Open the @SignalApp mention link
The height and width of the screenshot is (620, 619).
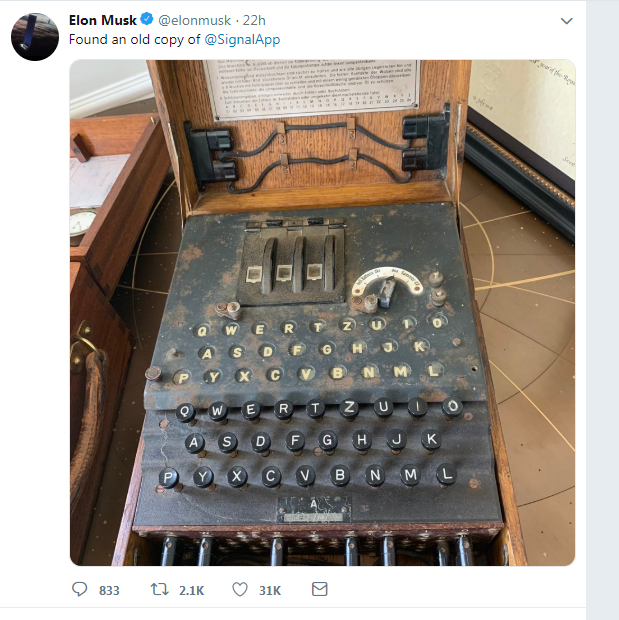click(242, 40)
